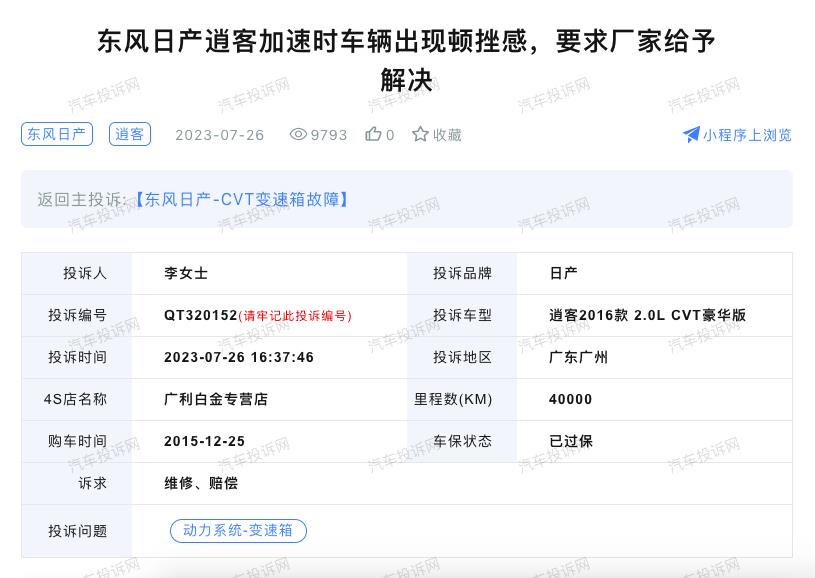Click the 车保状态 label cell

[462, 441]
